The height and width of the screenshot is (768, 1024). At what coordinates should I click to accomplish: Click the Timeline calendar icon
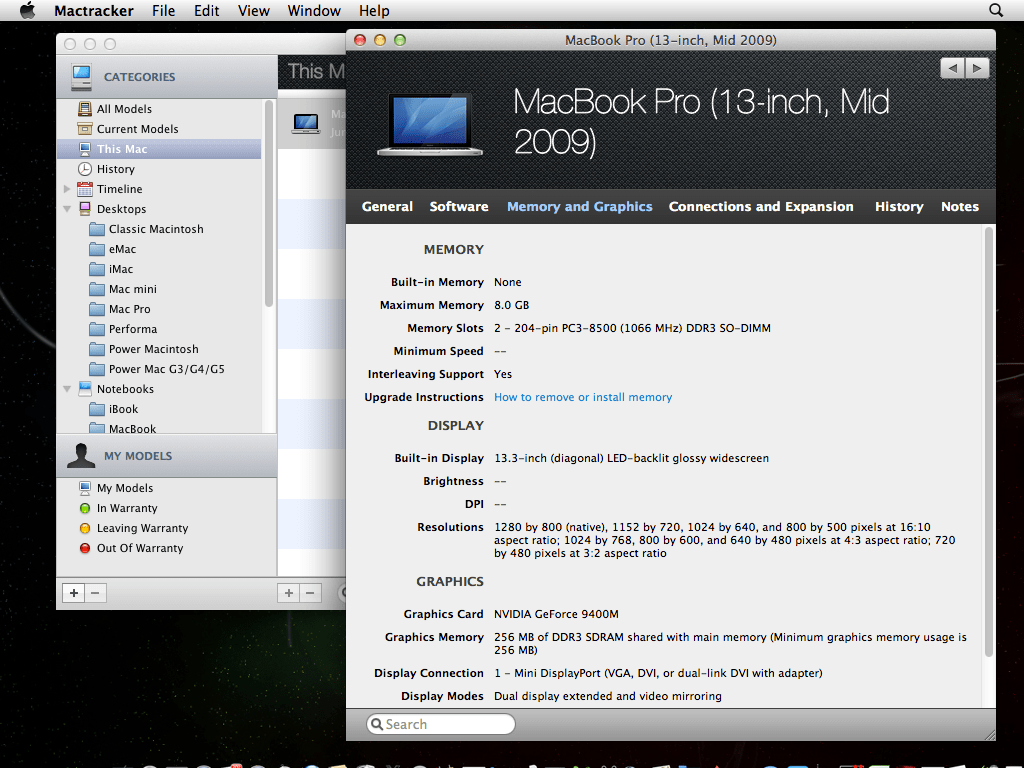[85, 189]
